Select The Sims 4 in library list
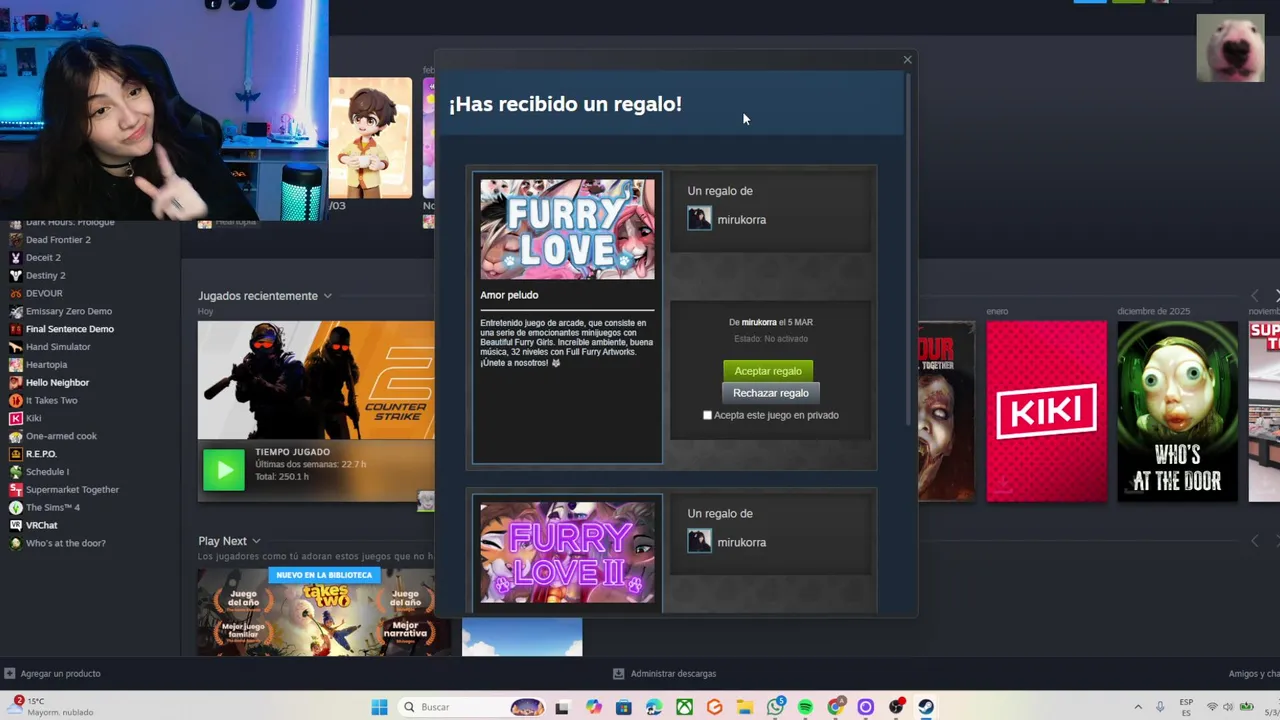1280x720 pixels. click(x=52, y=507)
